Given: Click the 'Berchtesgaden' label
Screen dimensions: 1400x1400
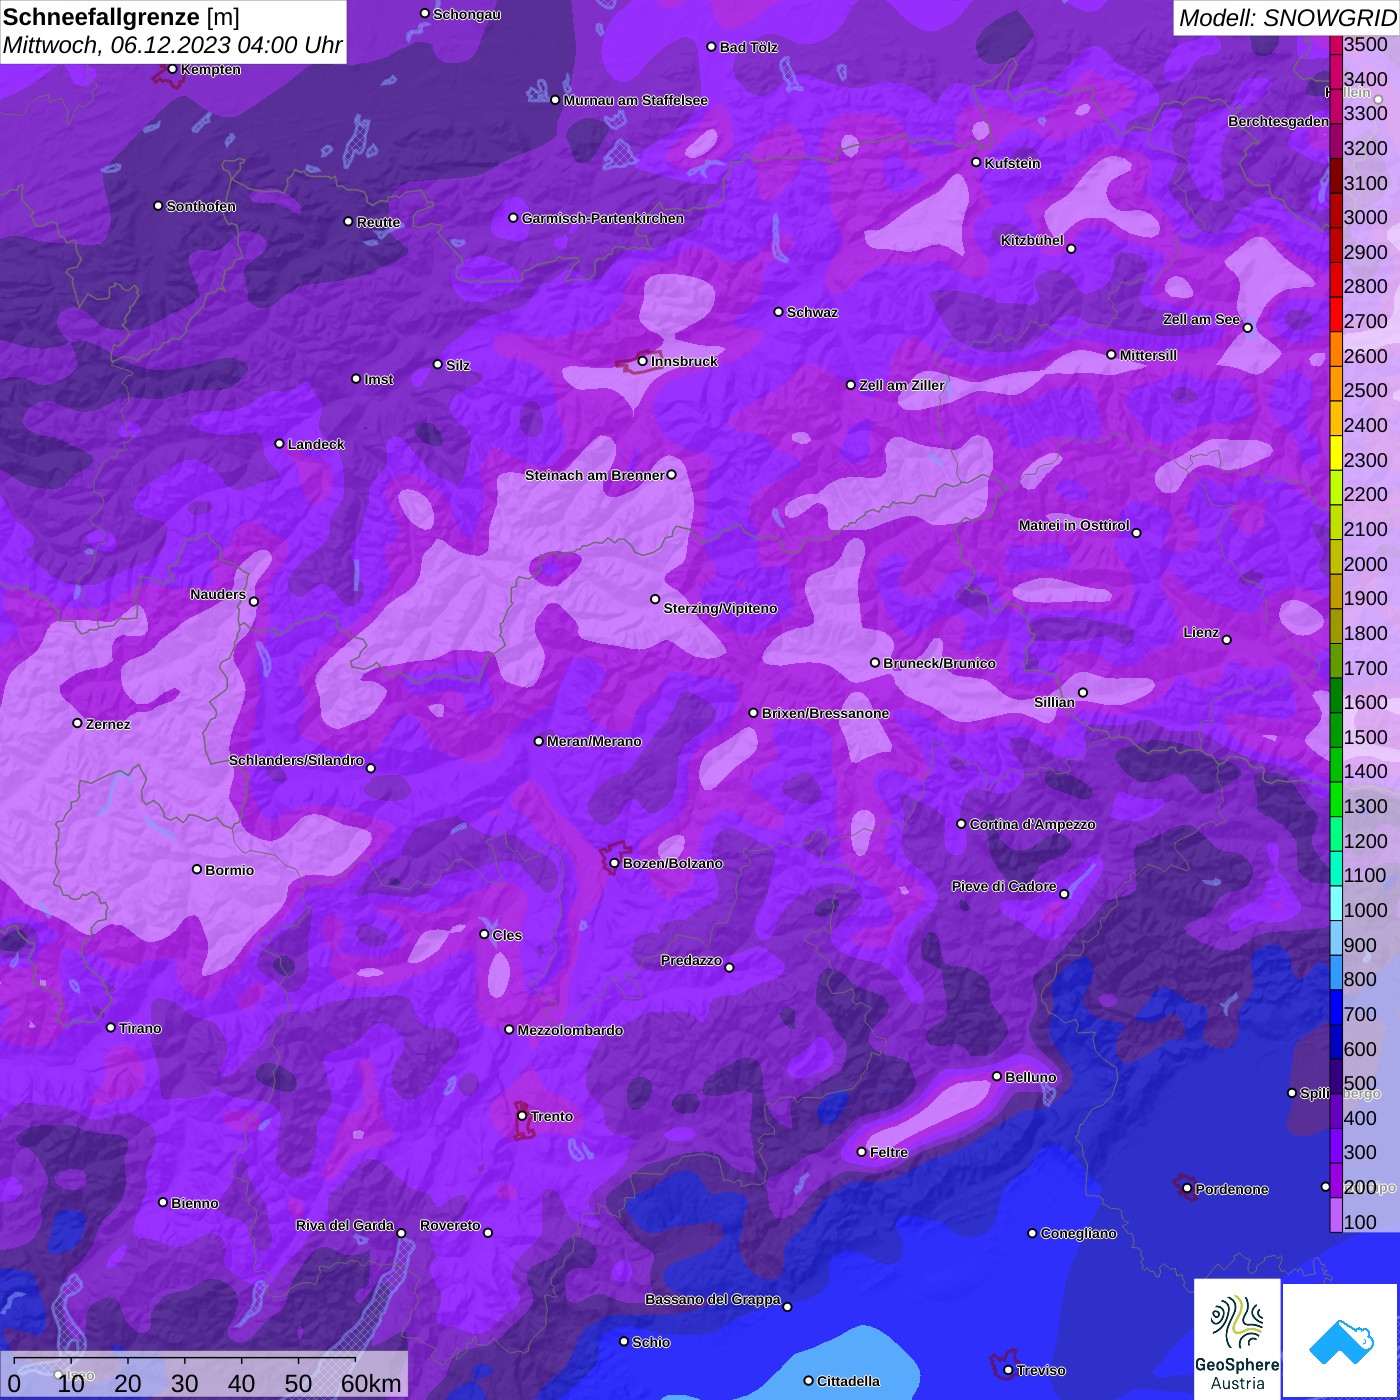Looking at the screenshot, I should [x=1278, y=121].
